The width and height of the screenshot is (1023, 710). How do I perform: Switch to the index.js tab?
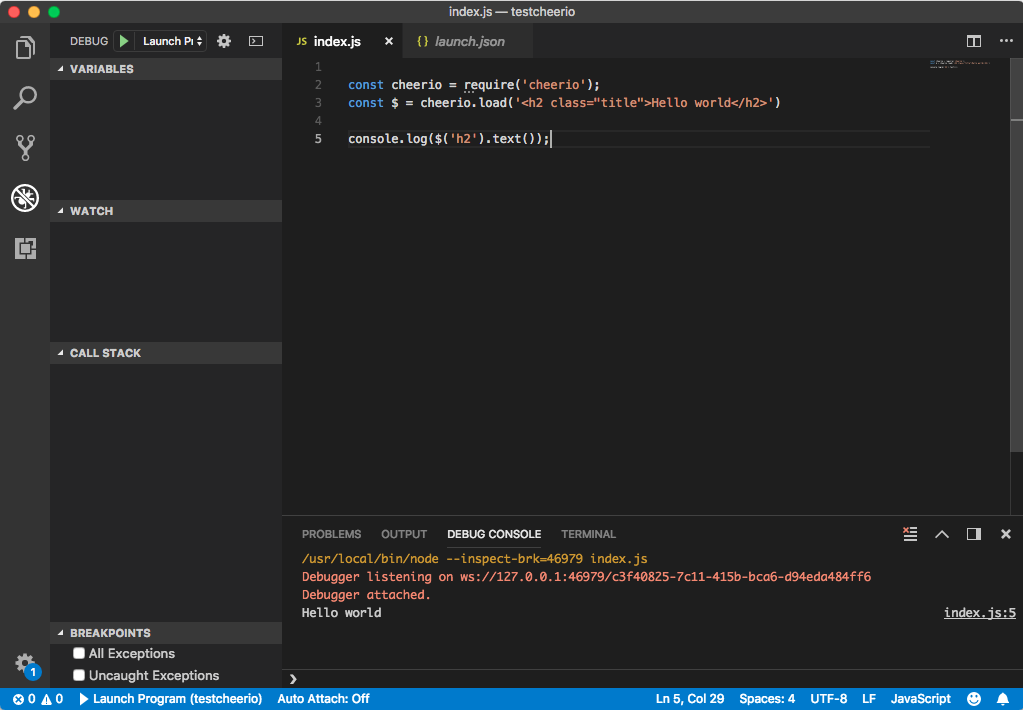point(337,41)
